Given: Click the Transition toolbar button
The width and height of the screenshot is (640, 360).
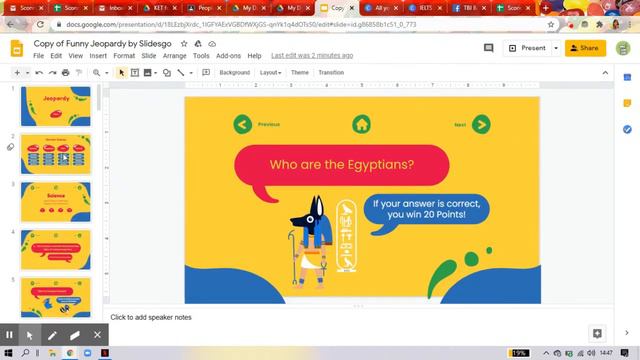Looking at the screenshot, I should pyautogui.click(x=331, y=73).
